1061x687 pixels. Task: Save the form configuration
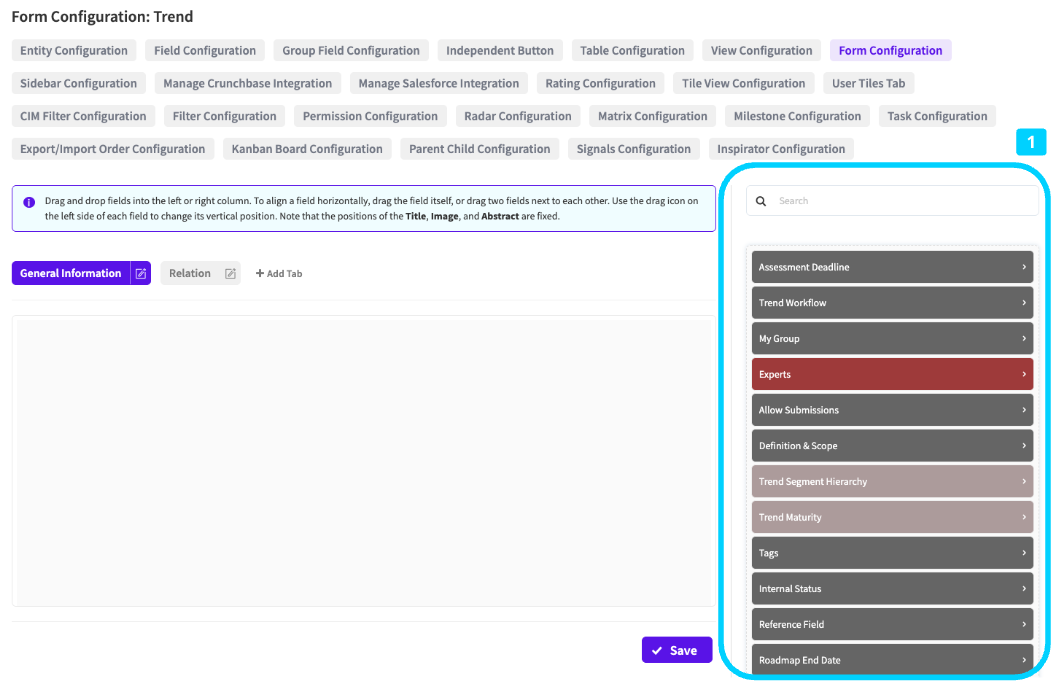click(677, 650)
